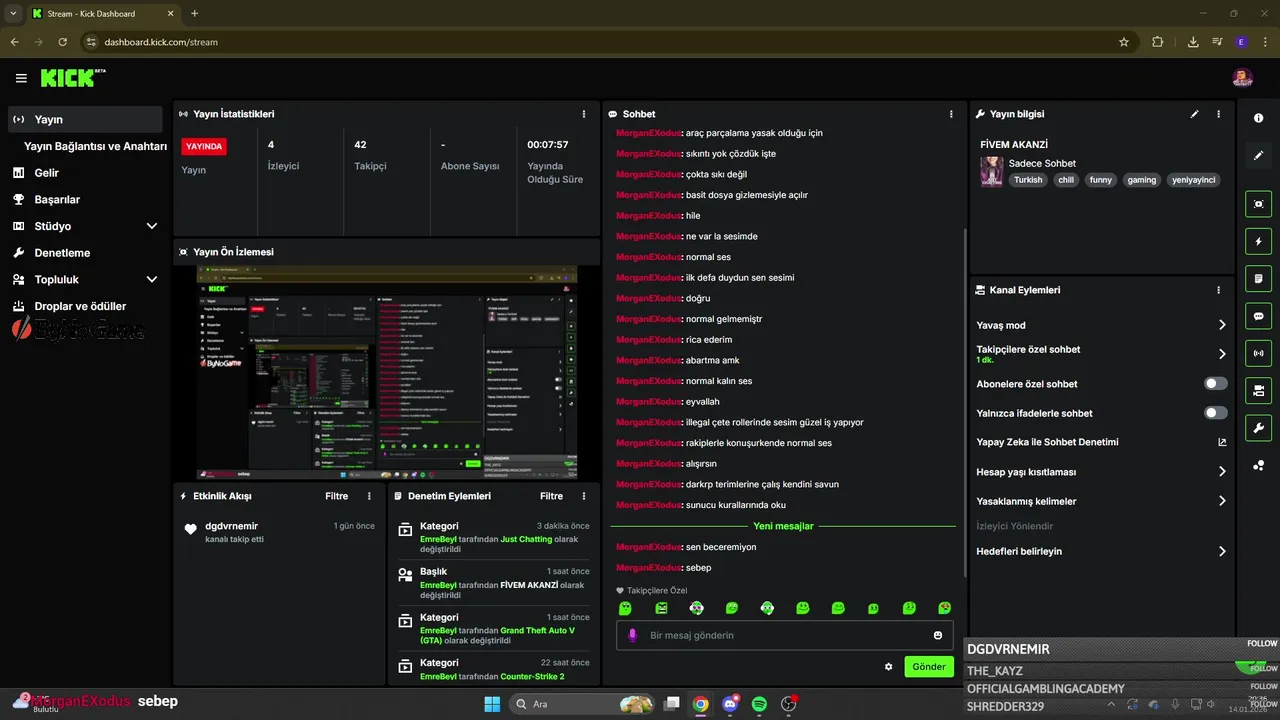This screenshot has height=720, width=1280.
Task: Click the Kick logo
Action: (72, 78)
